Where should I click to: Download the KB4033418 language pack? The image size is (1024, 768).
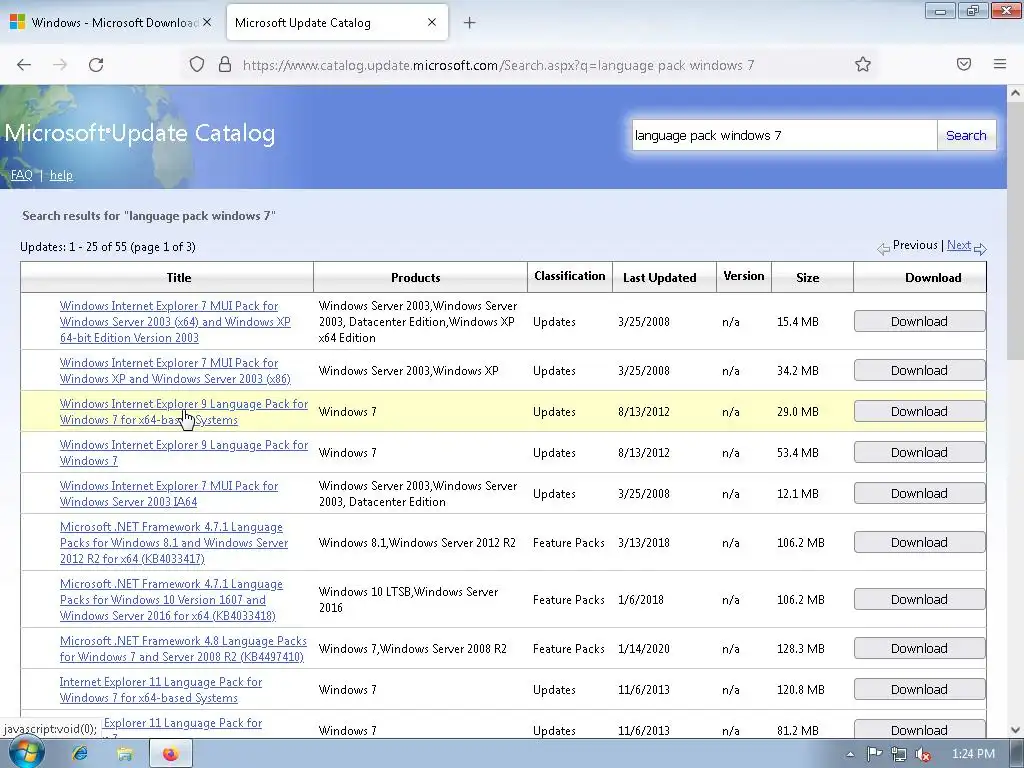pyautogui.click(x=919, y=600)
